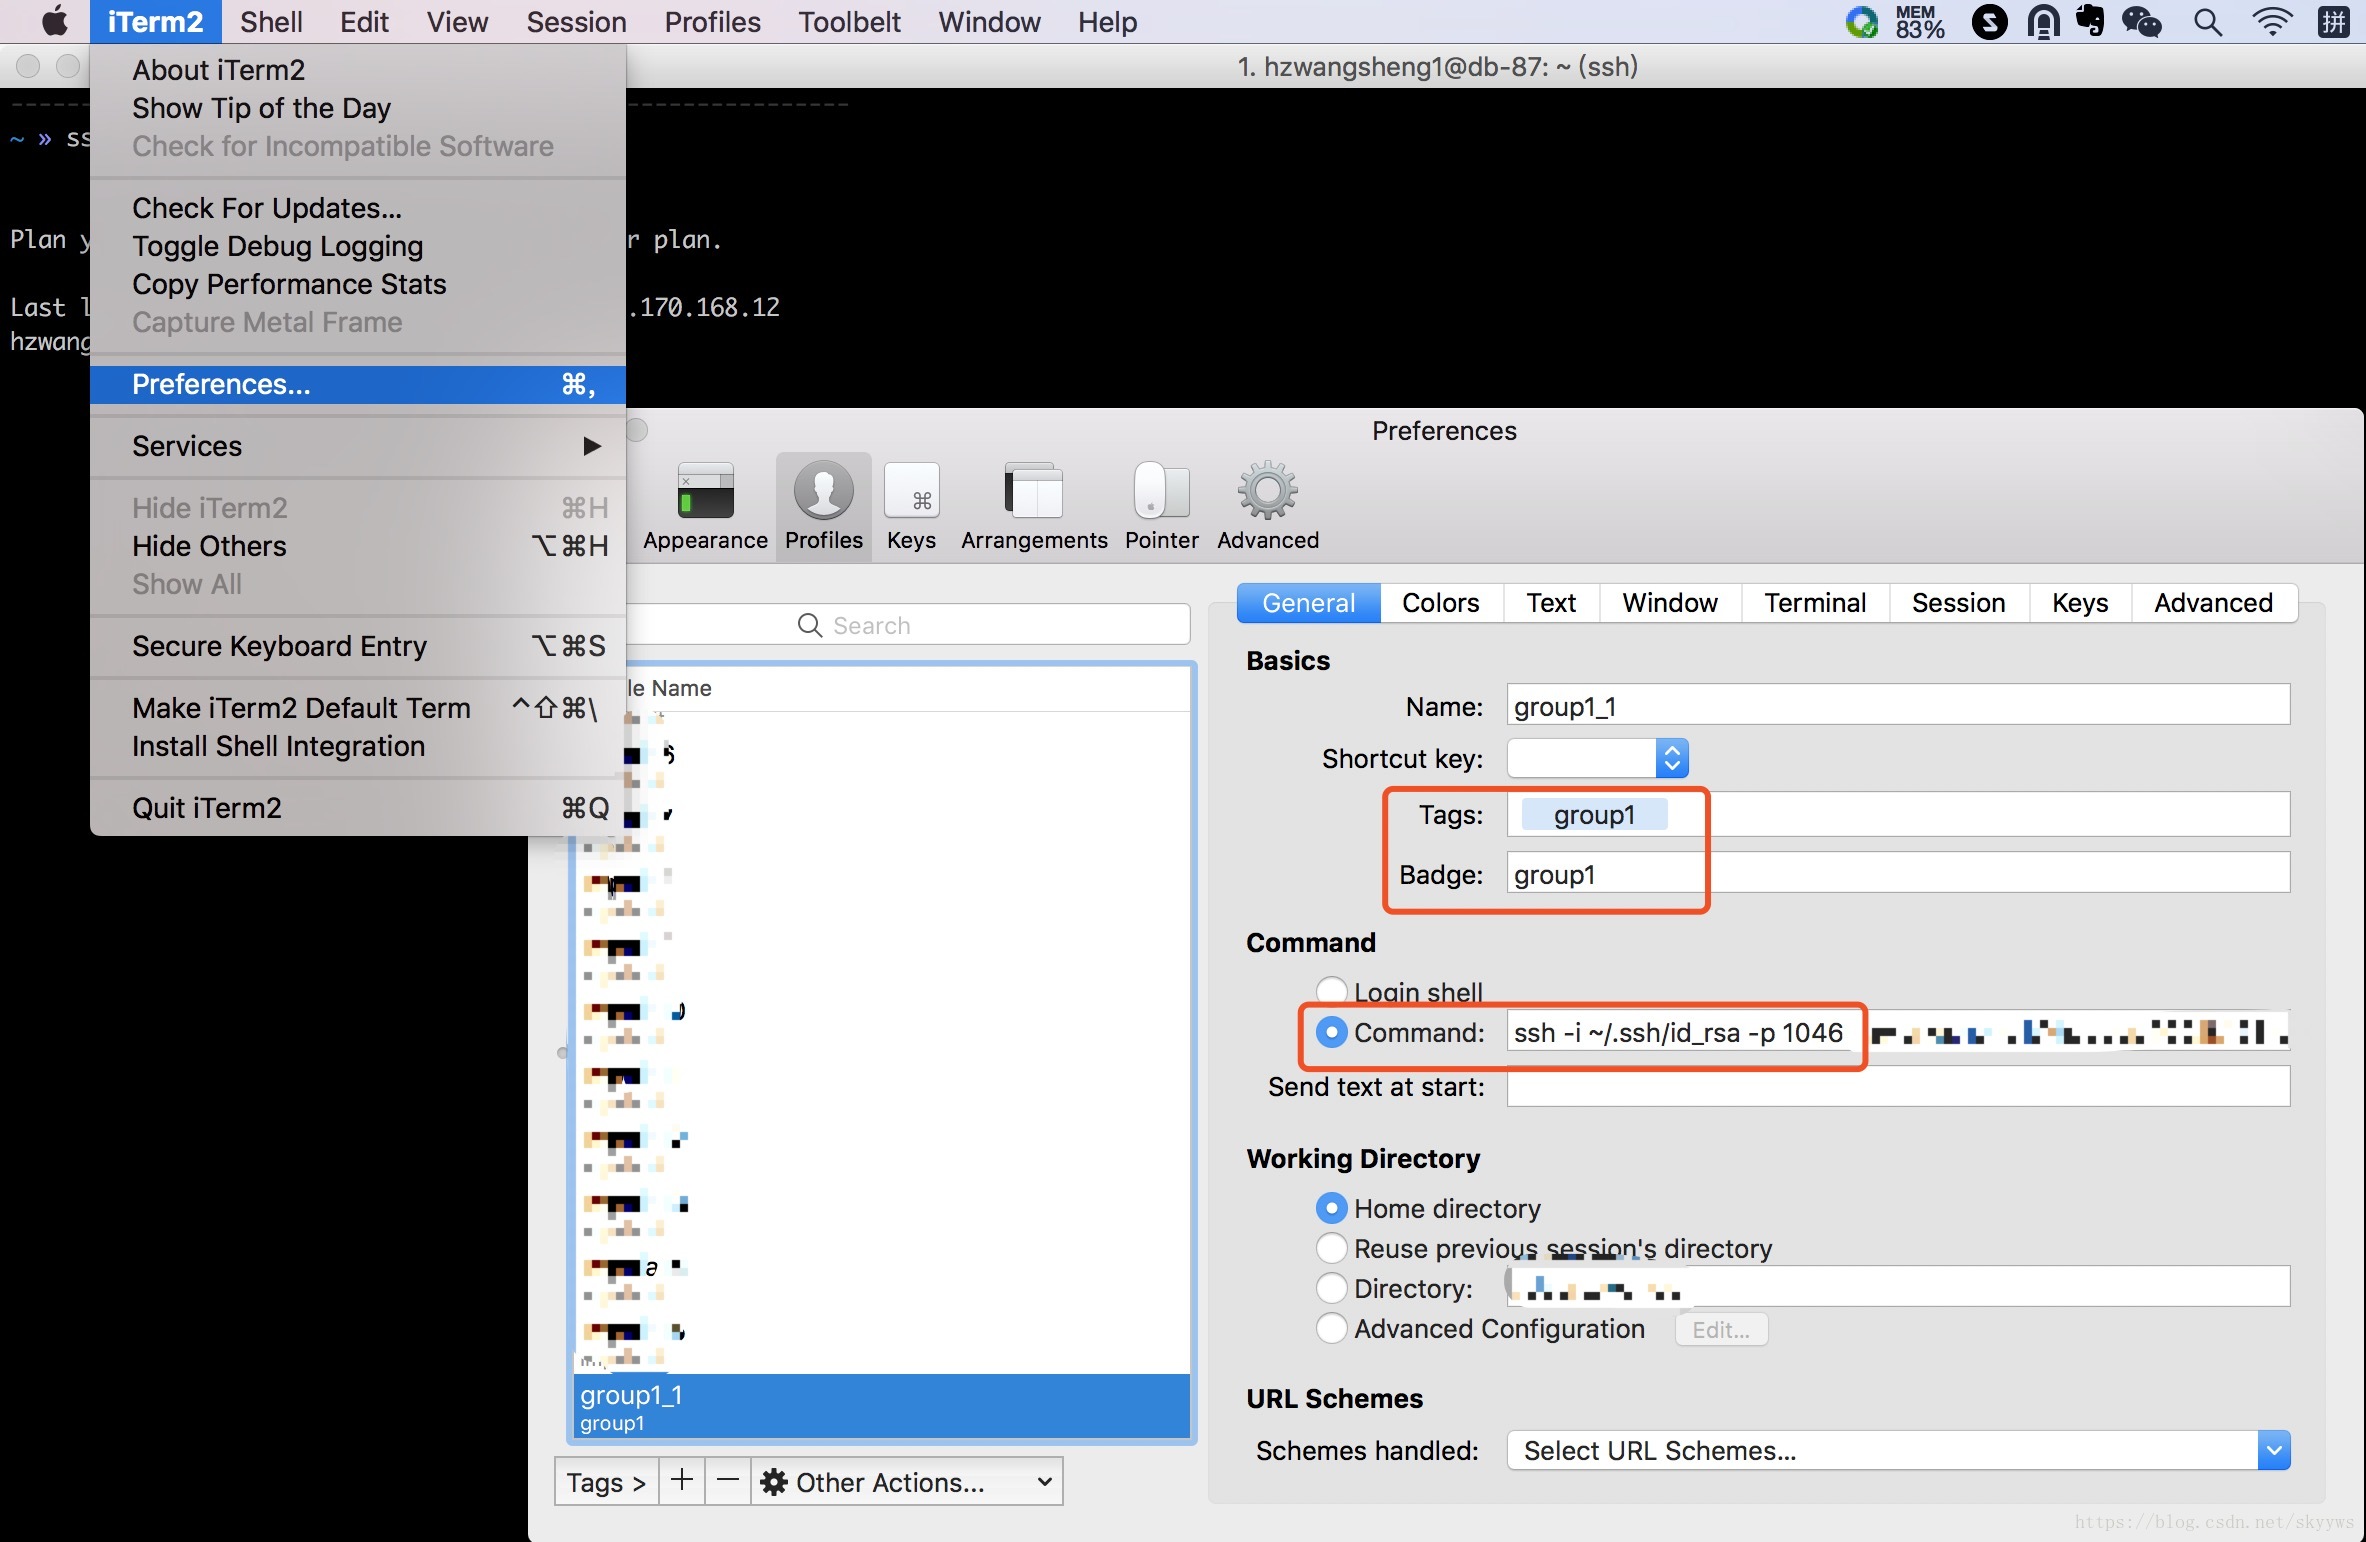Click the Apple menu icon
The width and height of the screenshot is (2366, 1542).
click(x=55, y=21)
